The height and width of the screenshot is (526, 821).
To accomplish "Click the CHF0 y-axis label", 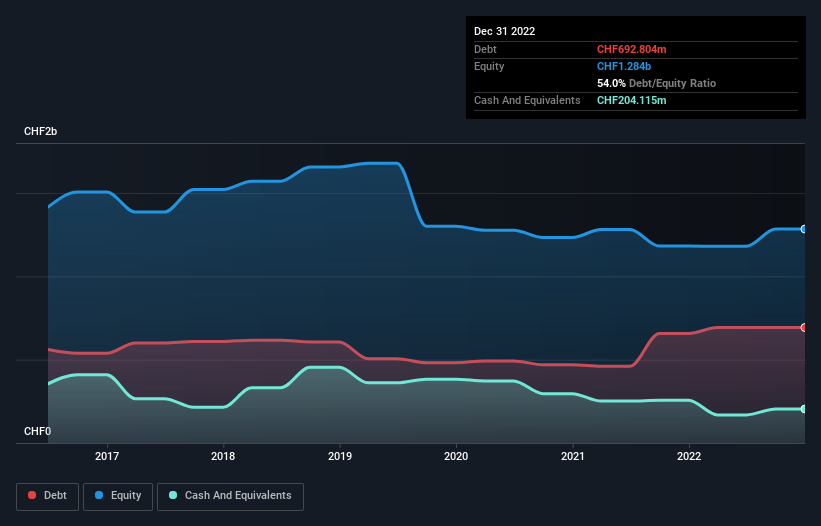I will (38, 431).
